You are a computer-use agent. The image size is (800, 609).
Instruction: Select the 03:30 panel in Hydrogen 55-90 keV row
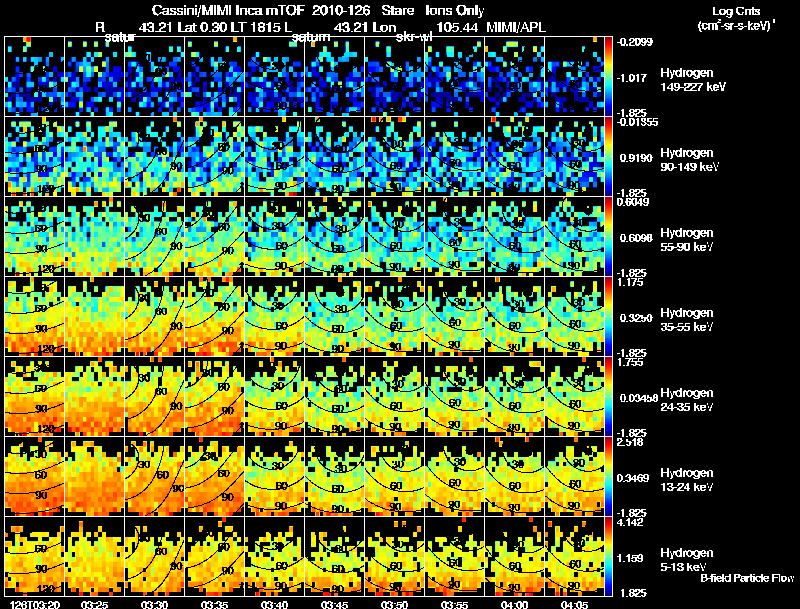(x=155, y=237)
